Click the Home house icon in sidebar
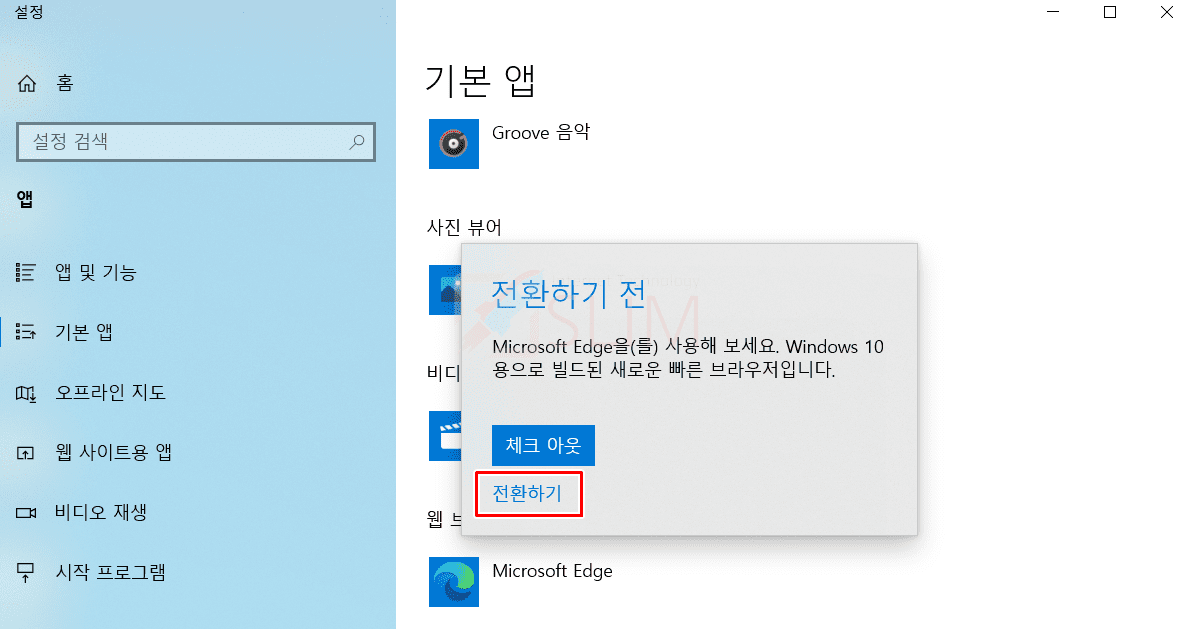The image size is (1189, 629). [27, 83]
